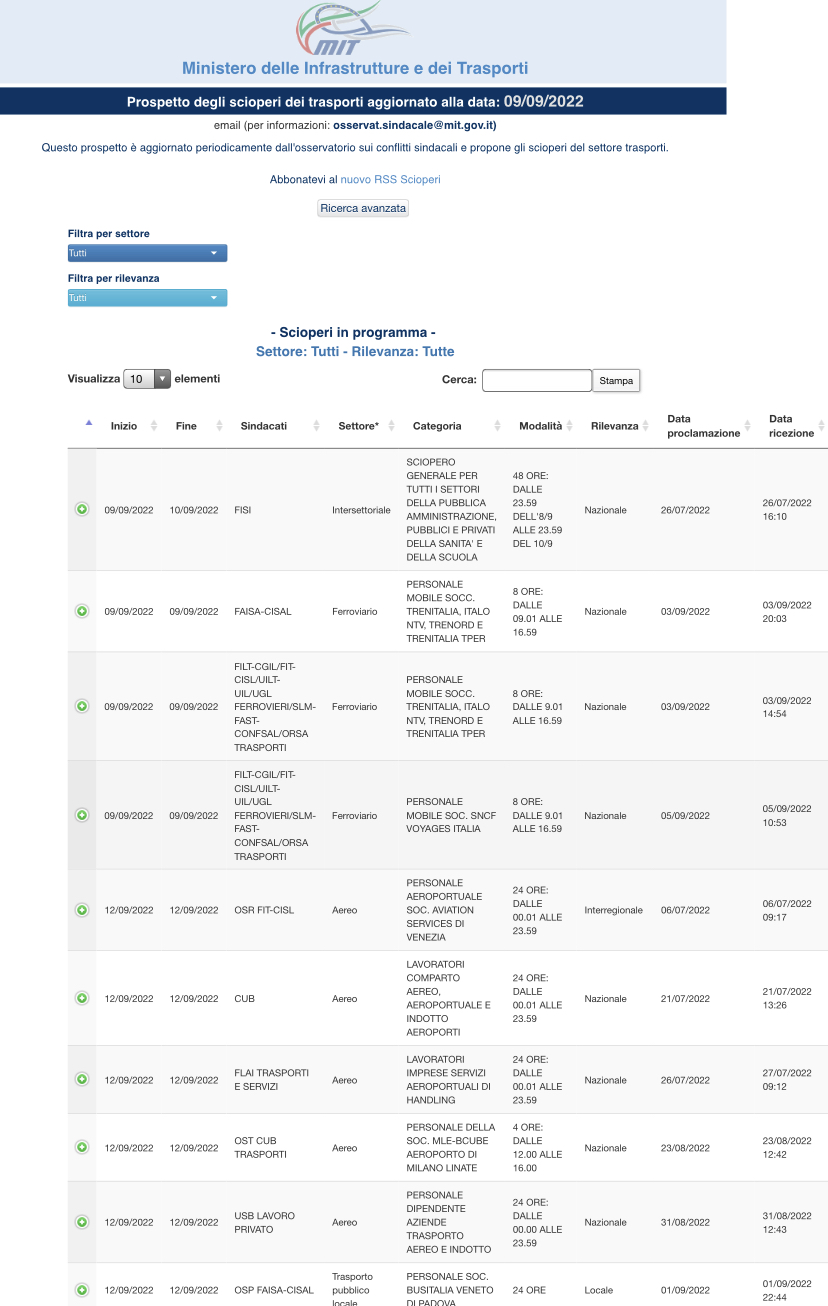Open the nuovo RSS Scioperi link
828x1306 pixels.
point(390,180)
